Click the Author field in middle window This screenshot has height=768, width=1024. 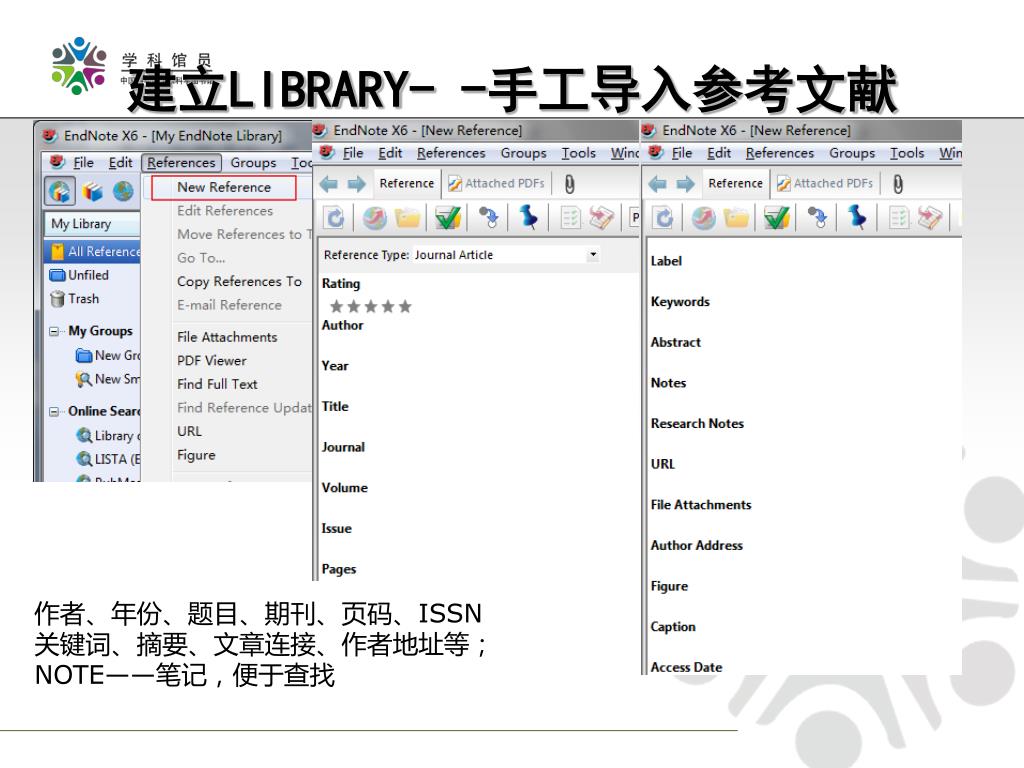click(x=342, y=325)
